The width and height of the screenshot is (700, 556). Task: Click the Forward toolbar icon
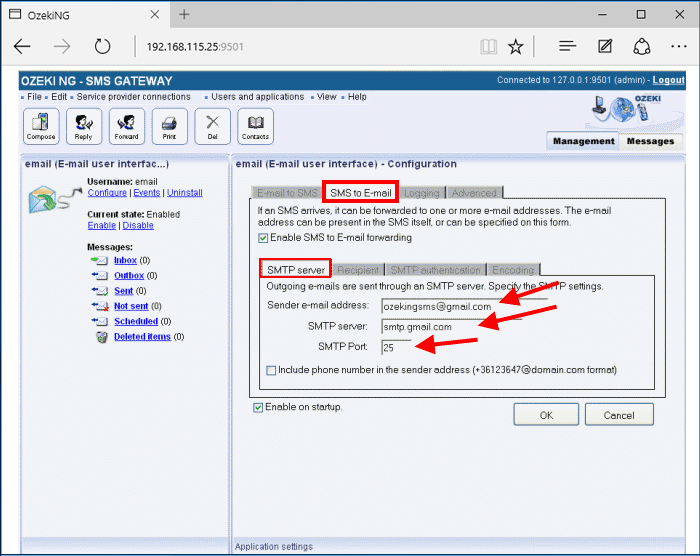point(126,126)
